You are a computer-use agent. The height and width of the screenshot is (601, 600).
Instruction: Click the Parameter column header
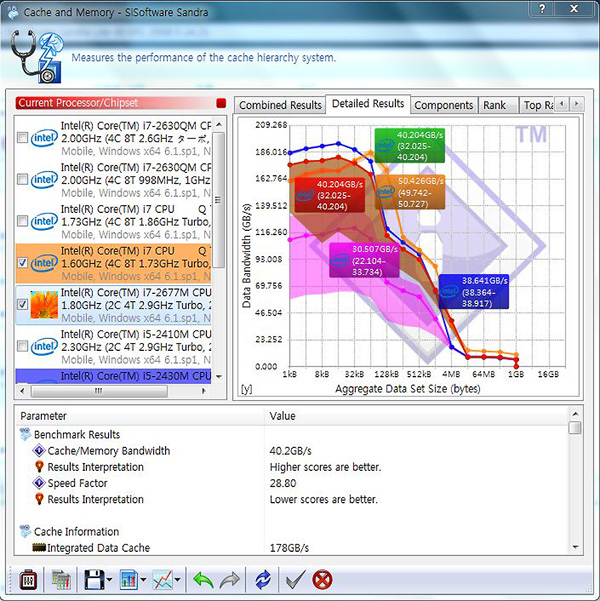[x=140, y=416]
